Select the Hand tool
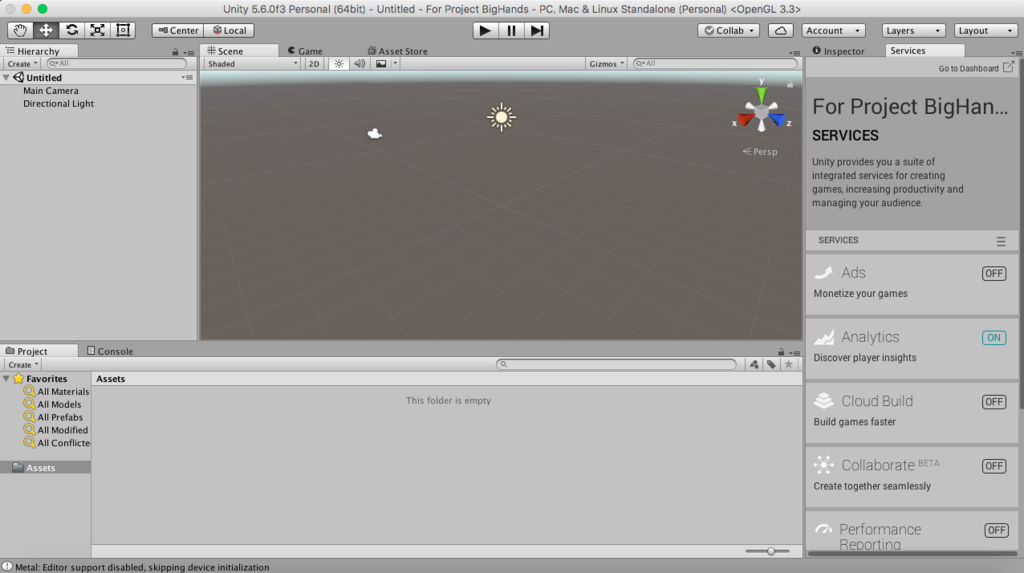 (x=20, y=31)
